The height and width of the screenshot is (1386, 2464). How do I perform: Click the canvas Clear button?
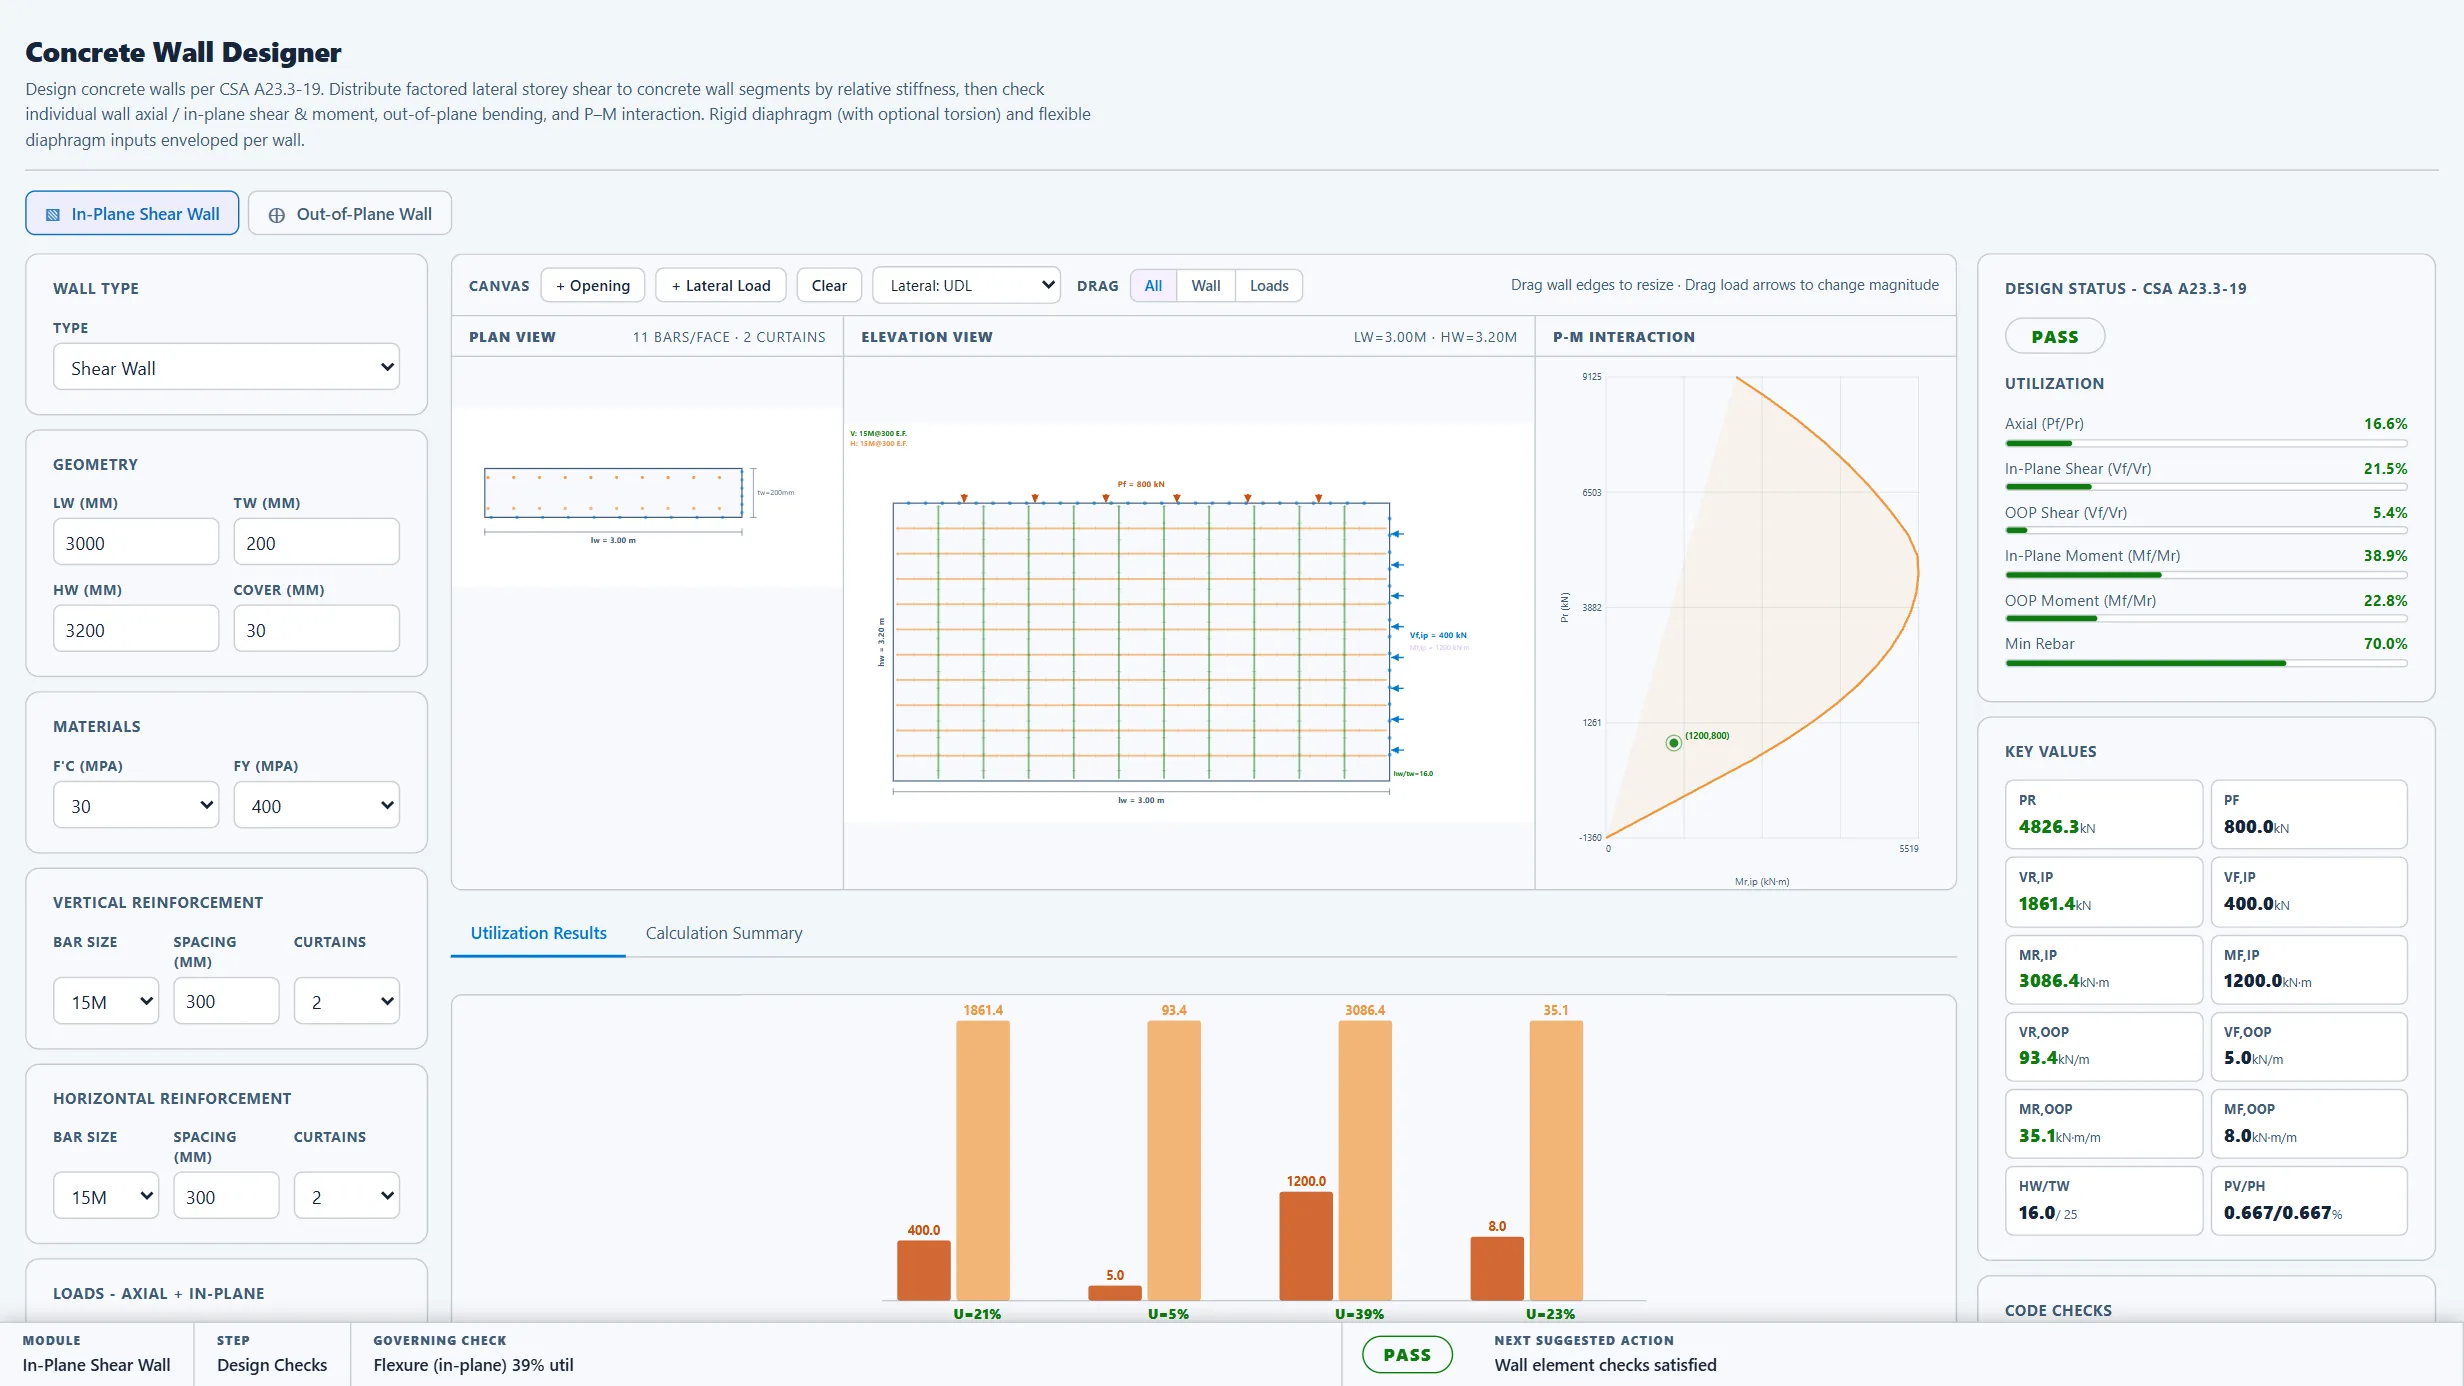[x=829, y=286]
